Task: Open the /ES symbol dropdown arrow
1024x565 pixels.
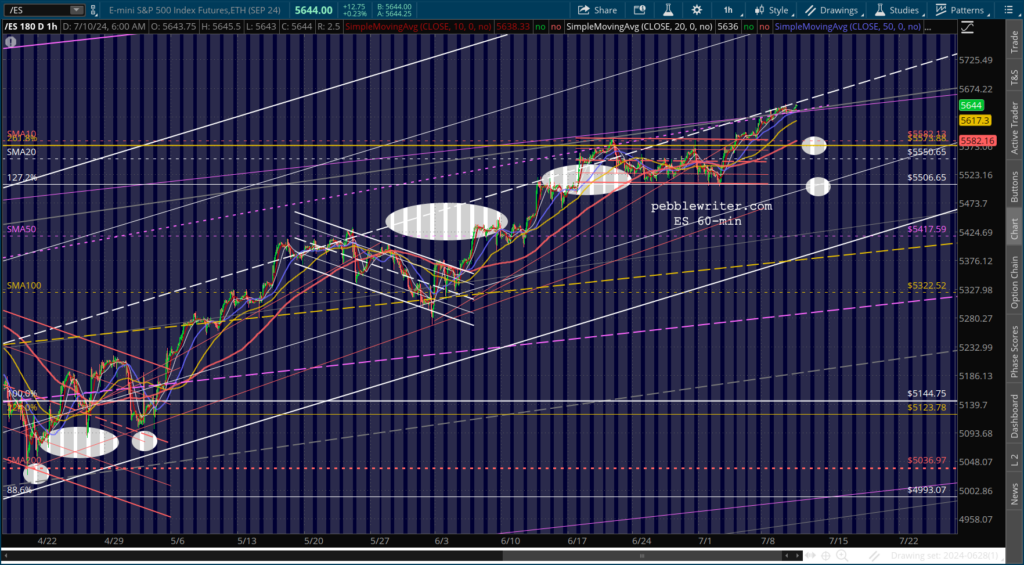Action: point(76,10)
